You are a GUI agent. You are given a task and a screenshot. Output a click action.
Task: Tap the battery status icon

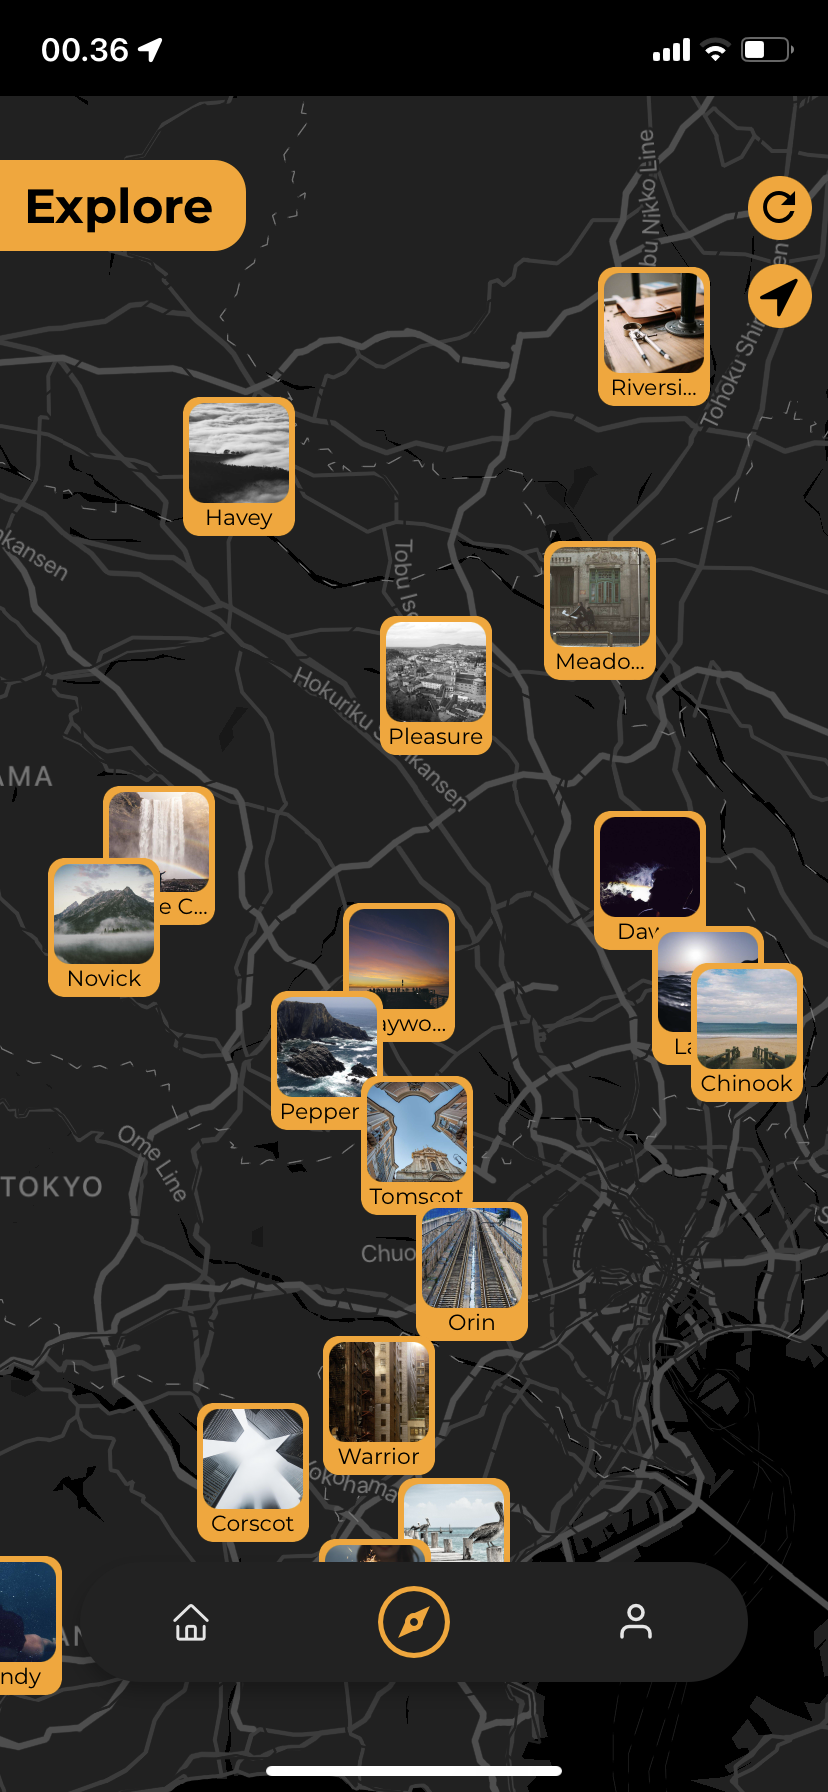(x=767, y=50)
